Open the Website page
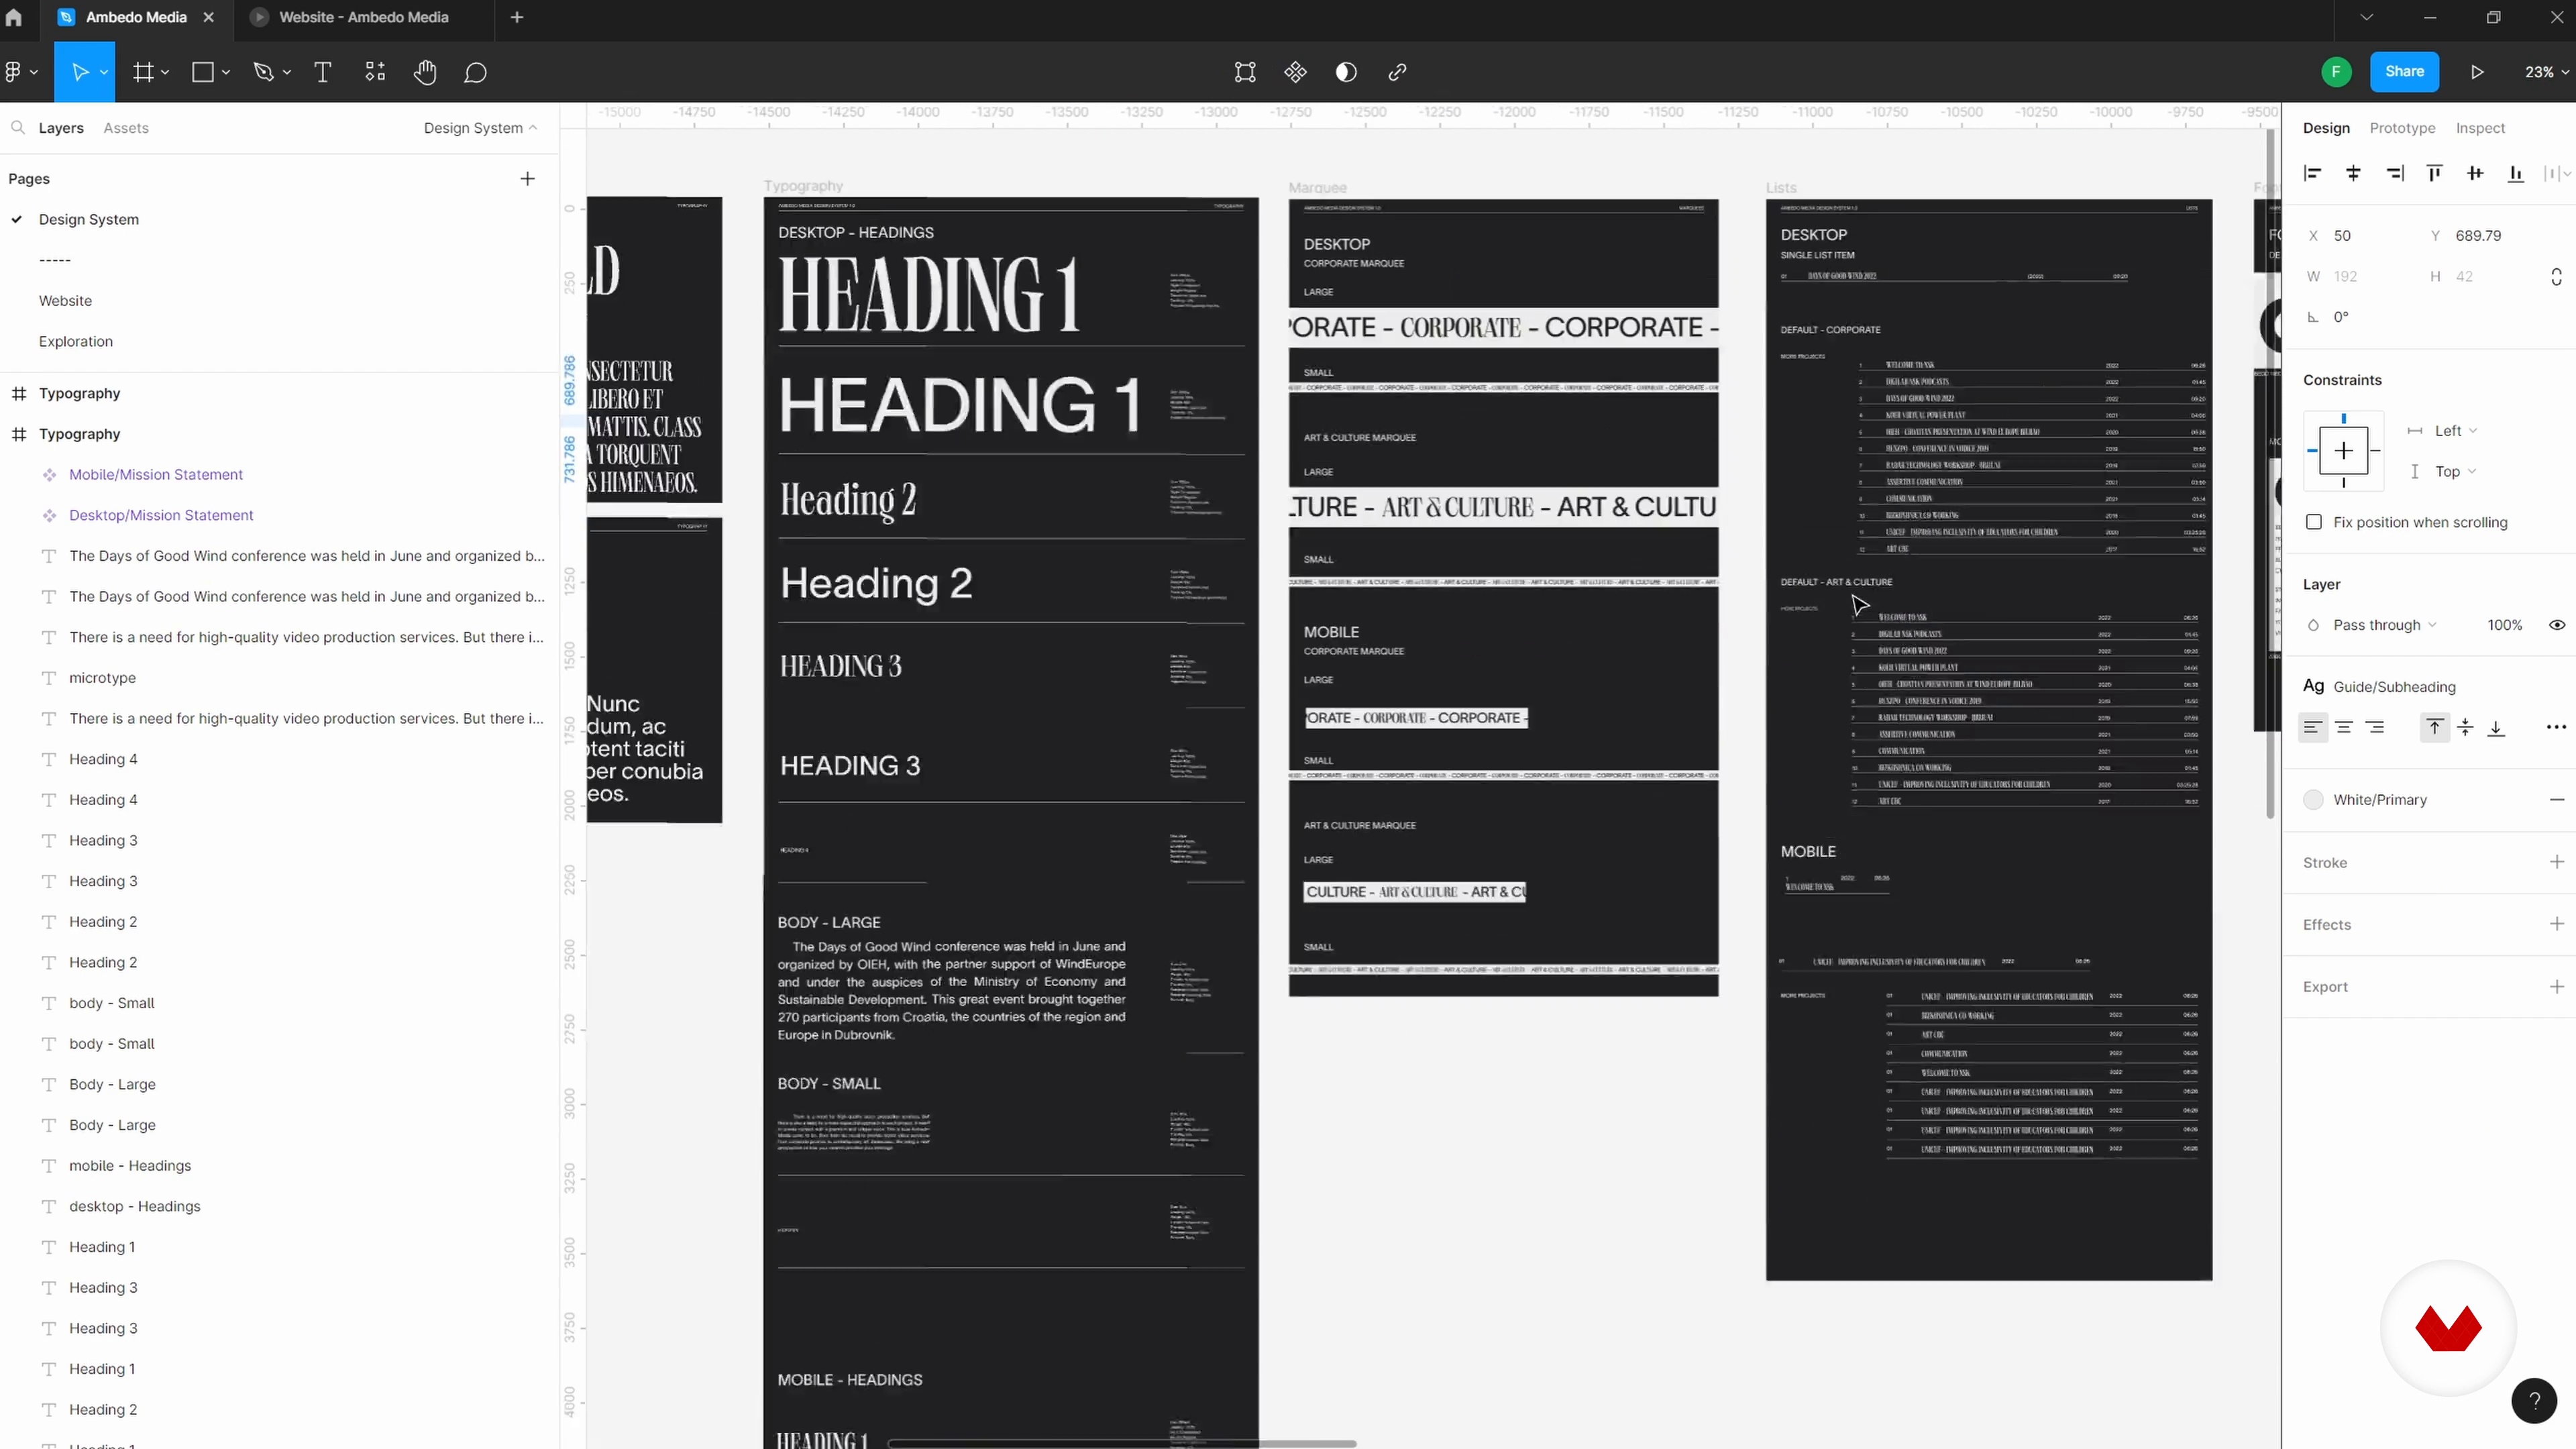 65,301
